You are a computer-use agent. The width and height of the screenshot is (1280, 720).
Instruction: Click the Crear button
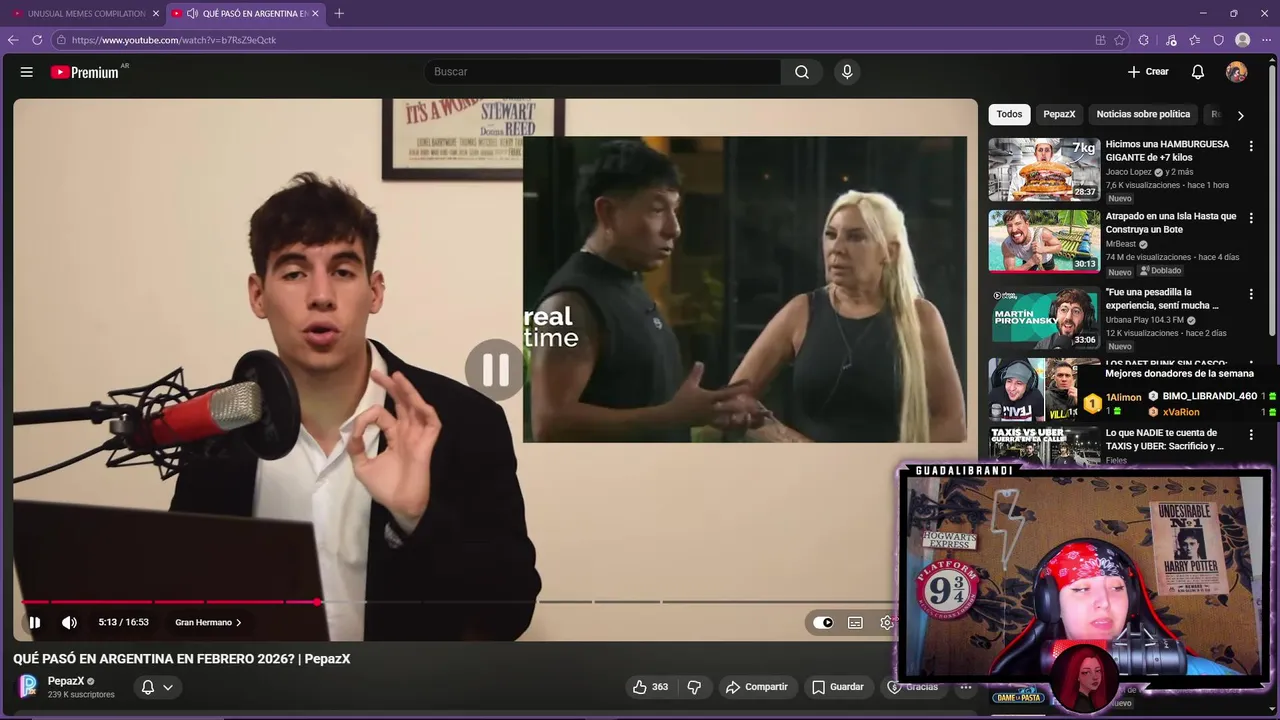[1148, 72]
